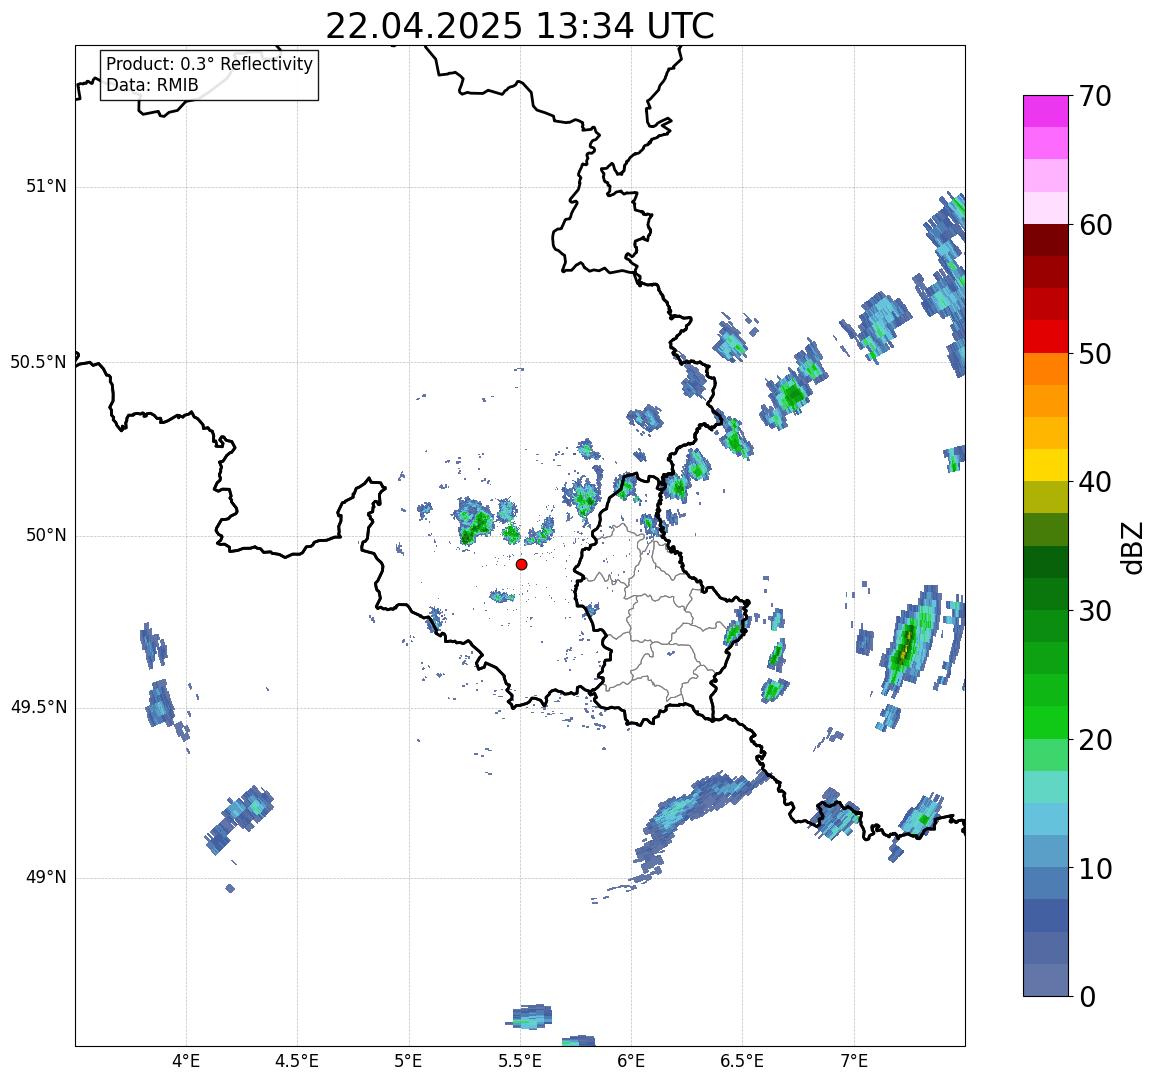Click the plot title timestamp 22.04.2025 13:34 UTC
Screen dimensions: 1157x1081
tap(519, 27)
